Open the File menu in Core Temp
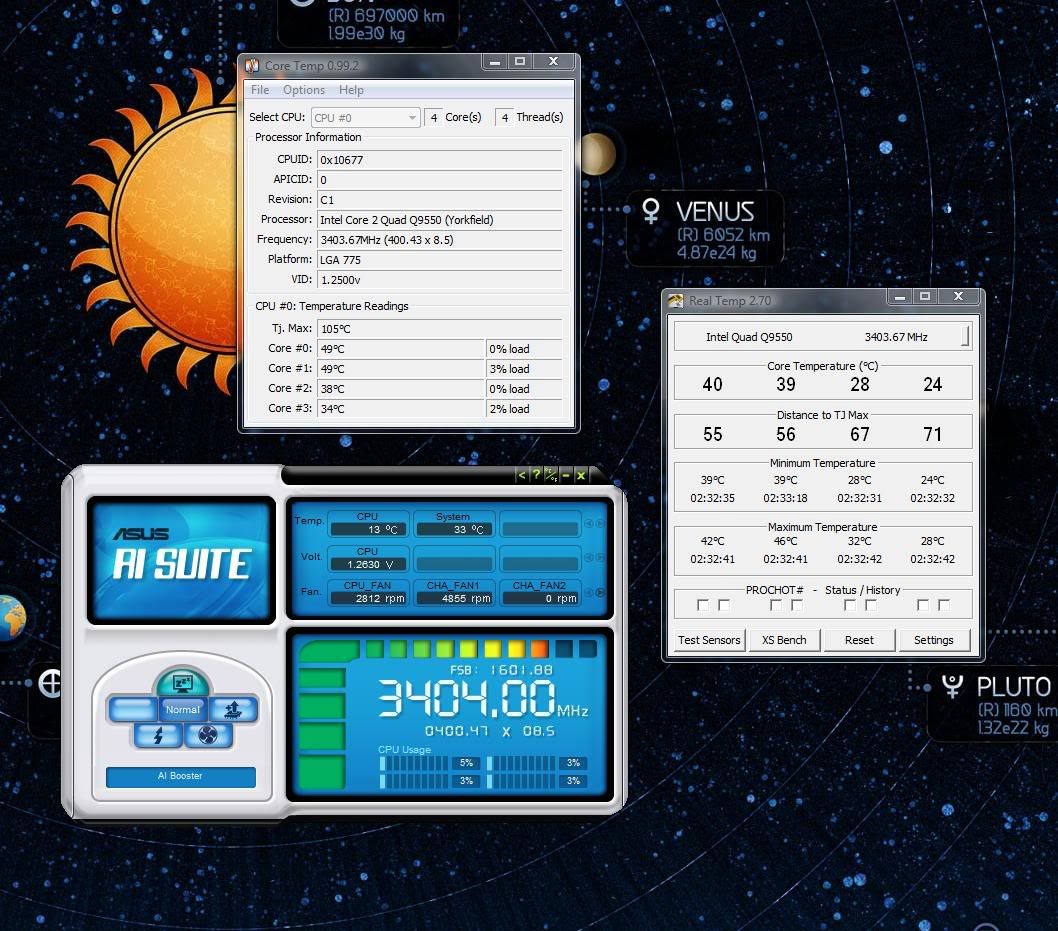This screenshot has width=1058, height=931. tap(260, 90)
